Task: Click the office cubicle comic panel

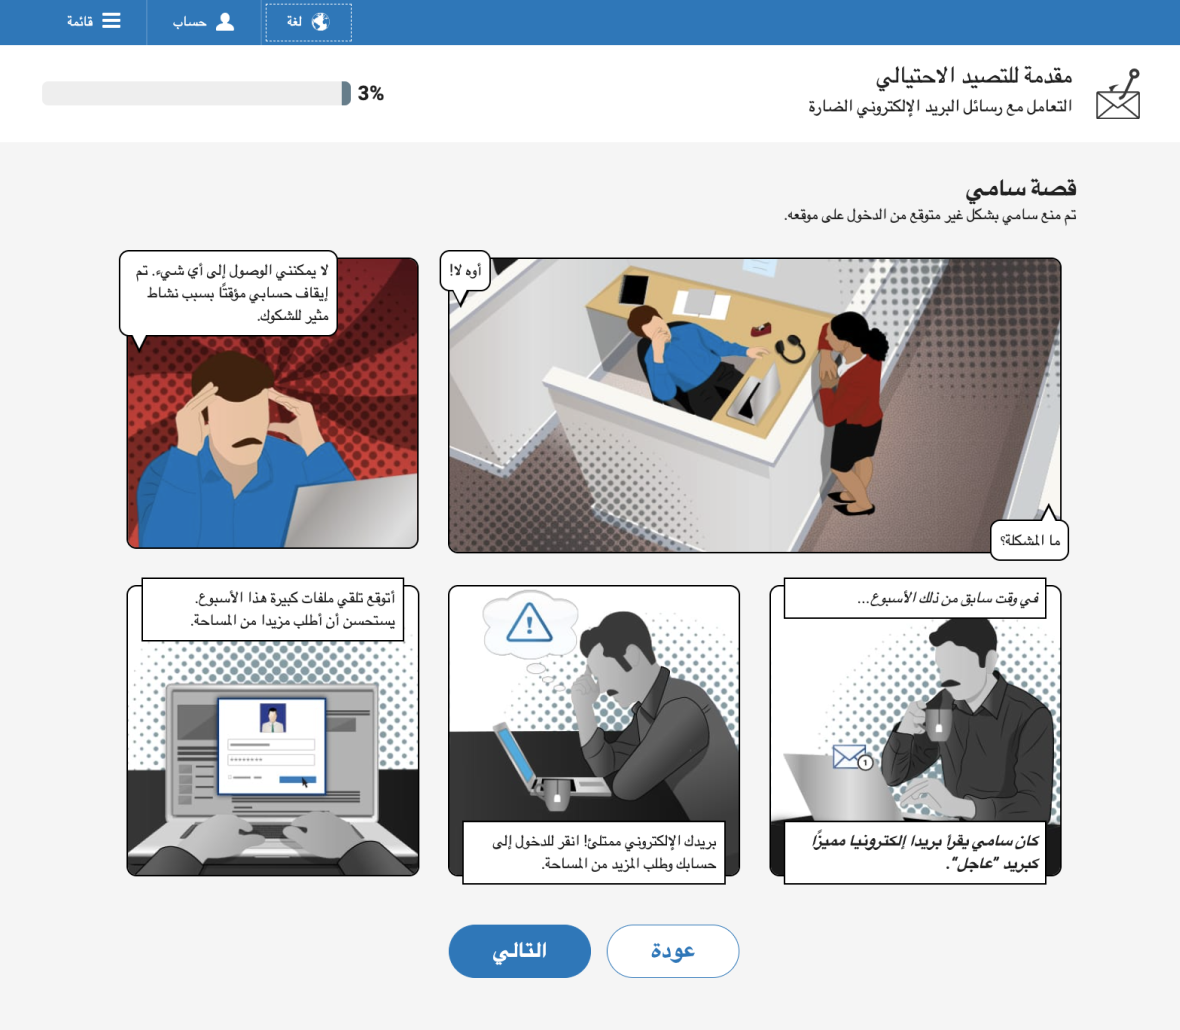Action: [754, 406]
